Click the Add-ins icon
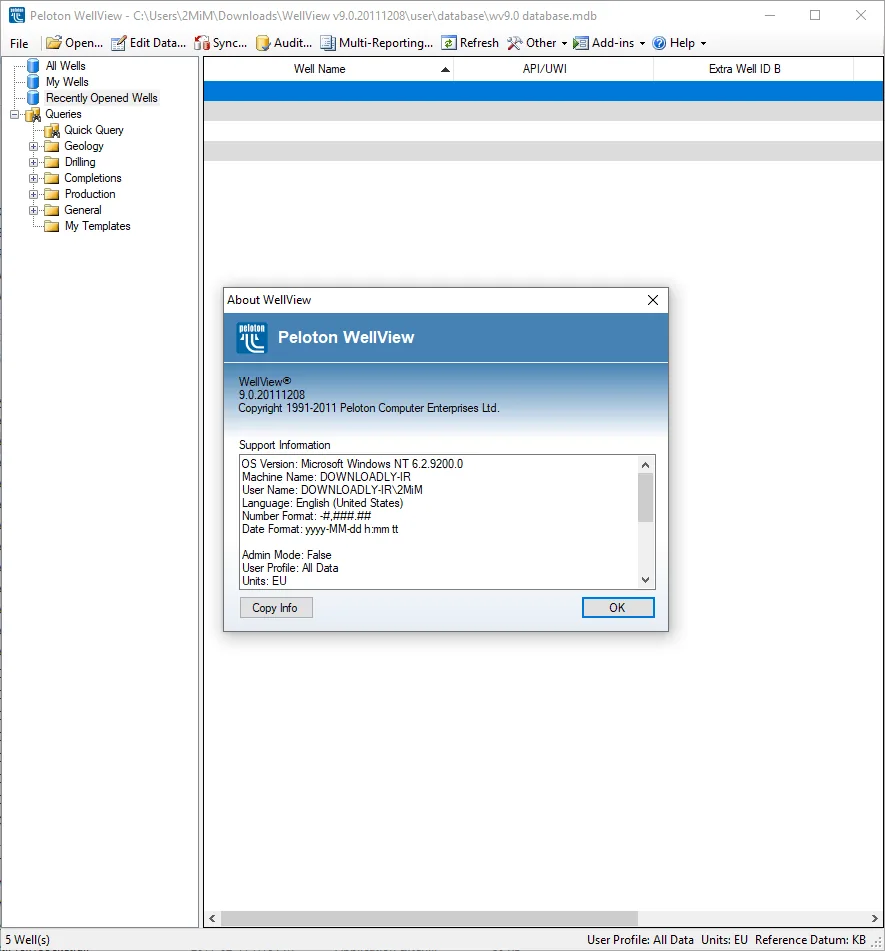The width and height of the screenshot is (885, 951). click(580, 42)
